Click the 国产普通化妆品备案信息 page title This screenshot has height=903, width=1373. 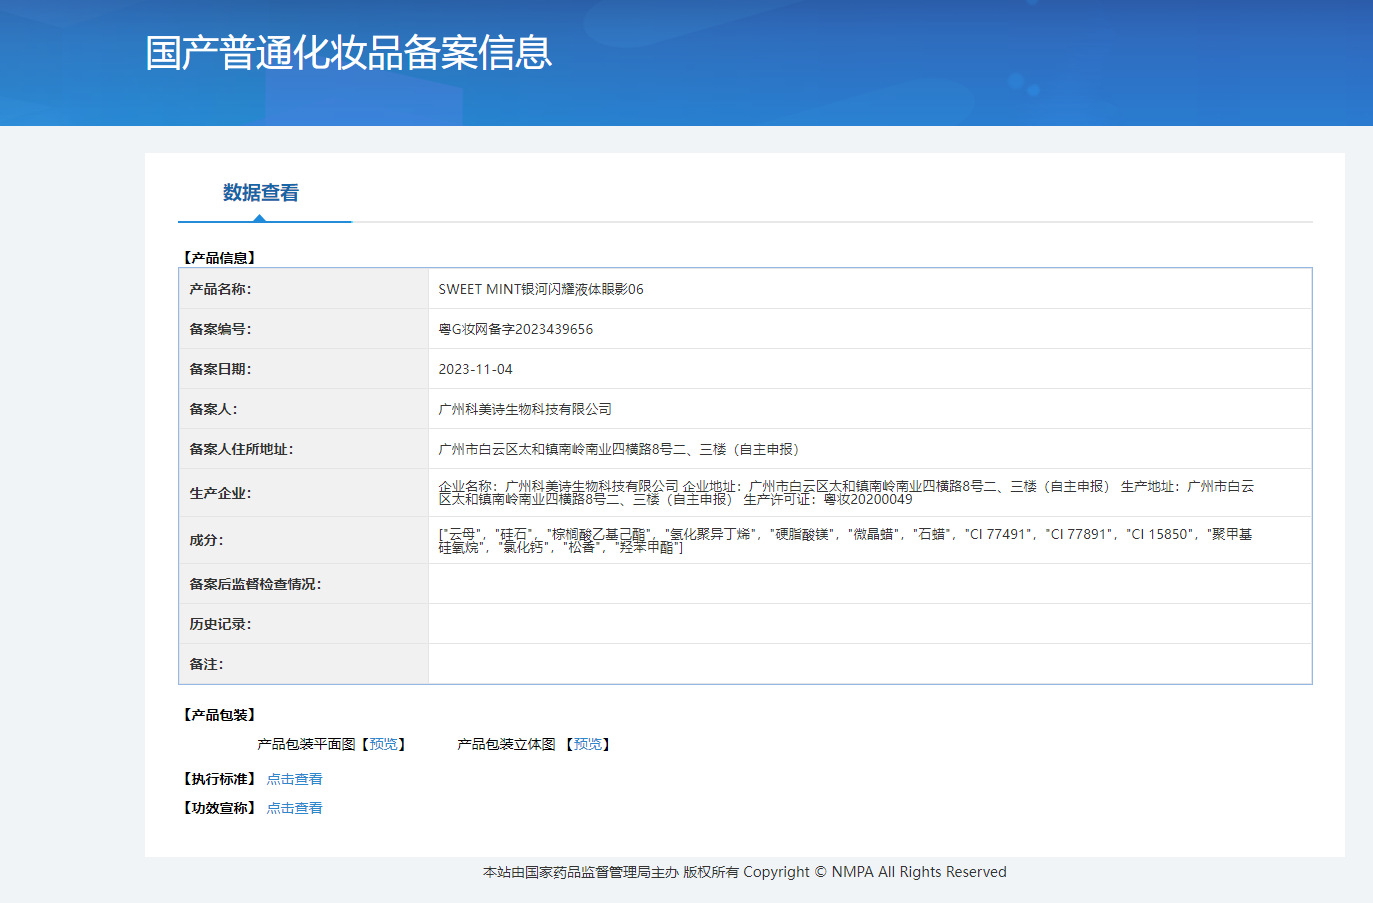pyautogui.click(x=348, y=53)
